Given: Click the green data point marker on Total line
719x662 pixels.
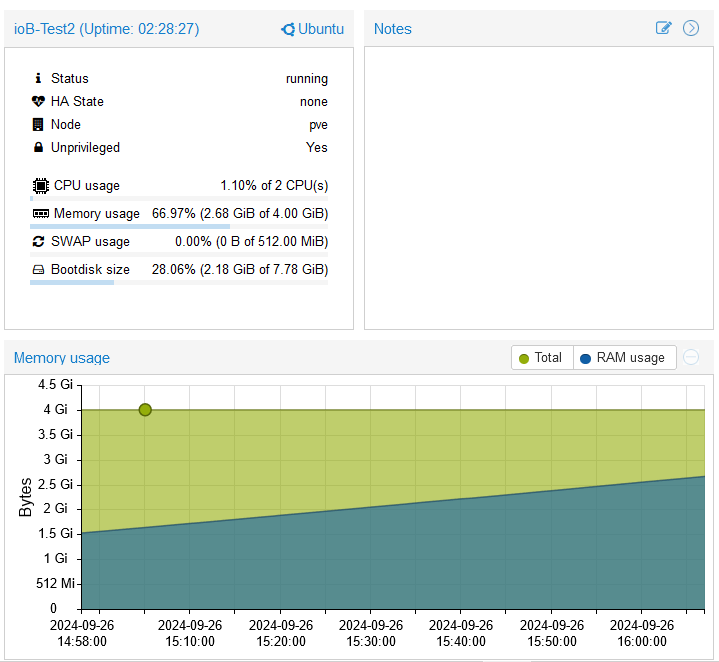Looking at the screenshot, I should pos(145,409).
